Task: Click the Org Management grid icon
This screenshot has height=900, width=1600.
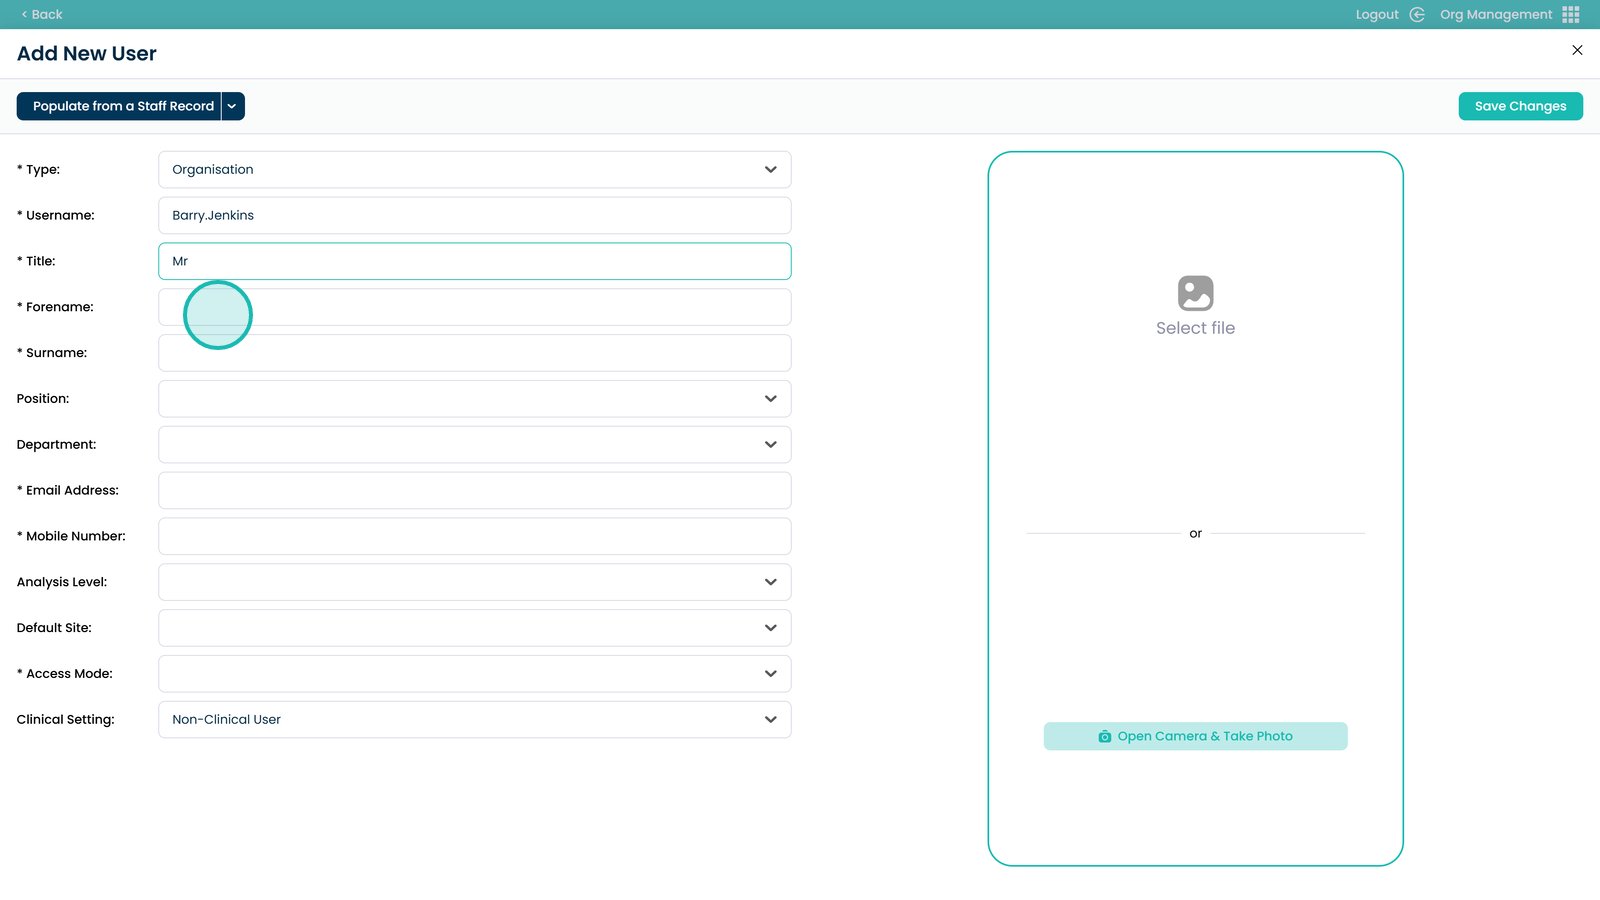Action: pyautogui.click(x=1571, y=14)
